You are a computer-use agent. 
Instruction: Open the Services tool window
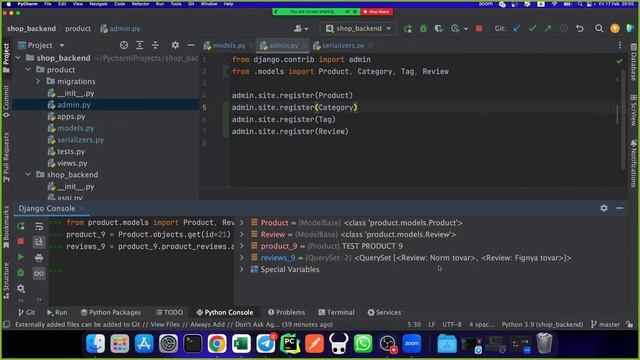[x=384, y=312]
